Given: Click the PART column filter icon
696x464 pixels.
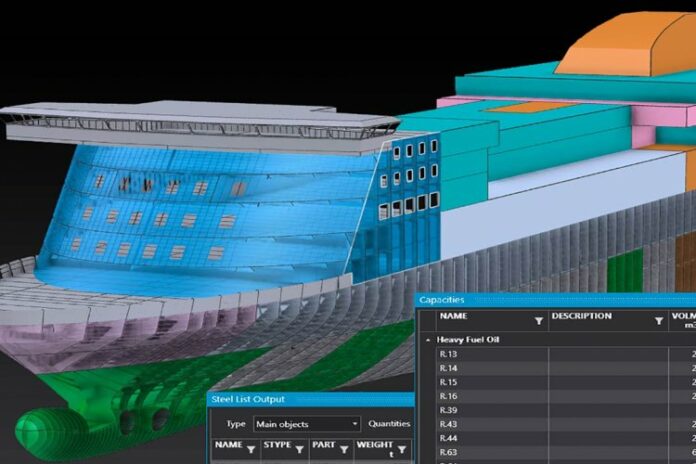Looking at the screenshot, I should 345,449.
